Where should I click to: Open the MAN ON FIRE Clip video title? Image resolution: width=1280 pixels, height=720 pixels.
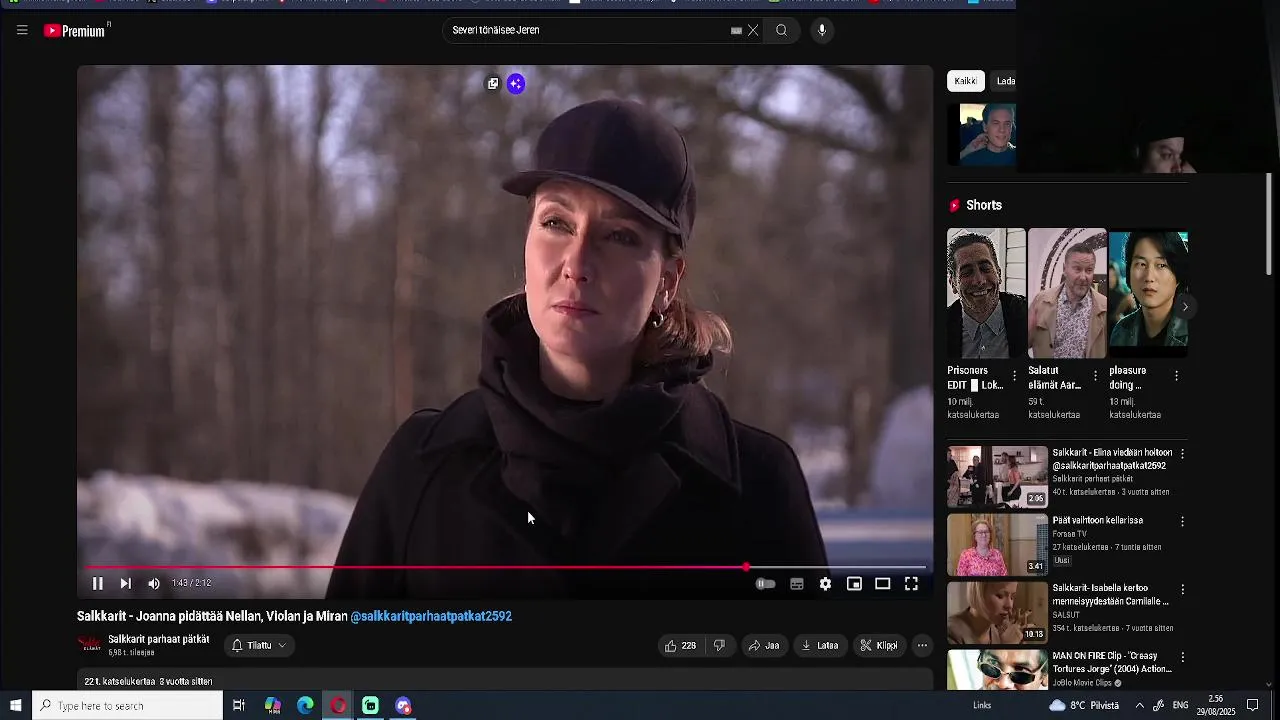tap(1110, 663)
